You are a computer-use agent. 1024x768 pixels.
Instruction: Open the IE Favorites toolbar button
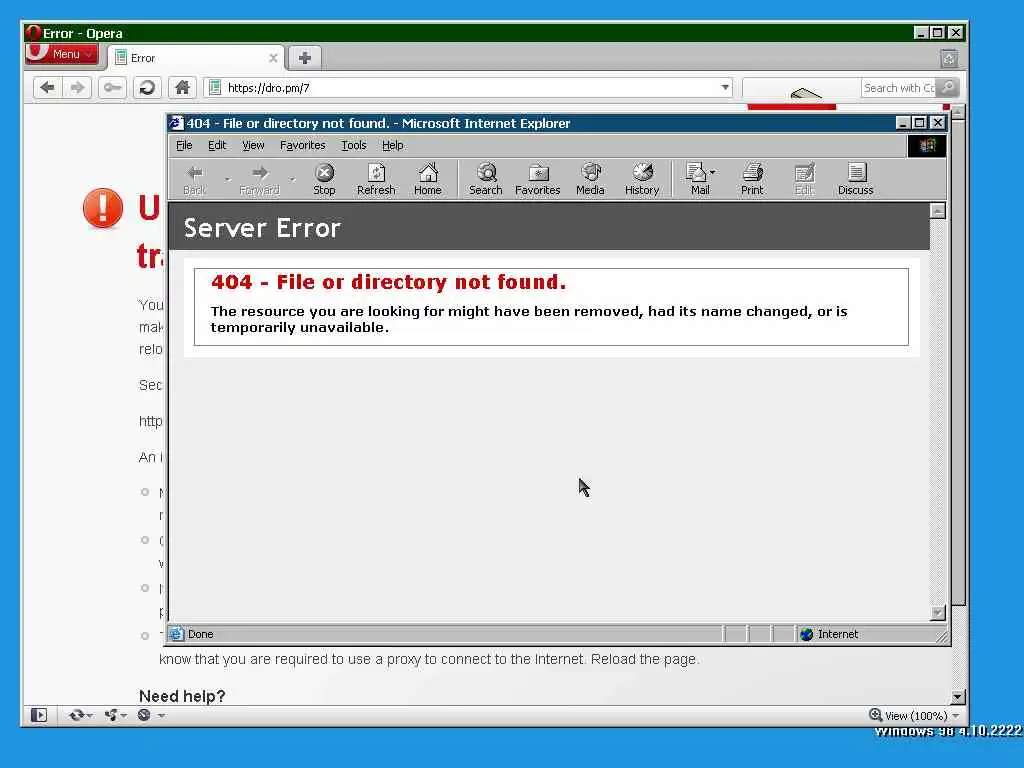[x=537, y=179]
